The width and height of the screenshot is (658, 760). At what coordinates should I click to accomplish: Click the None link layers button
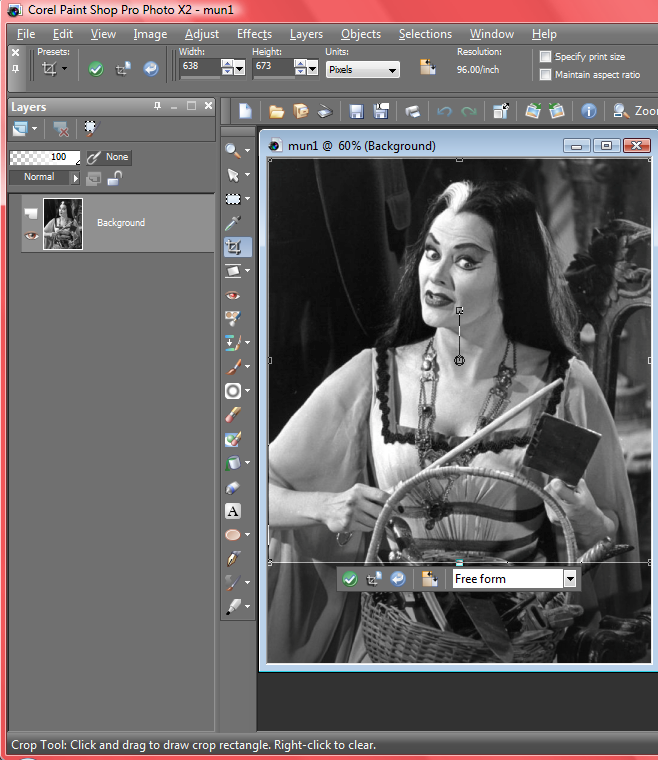(x=109, y=157)
